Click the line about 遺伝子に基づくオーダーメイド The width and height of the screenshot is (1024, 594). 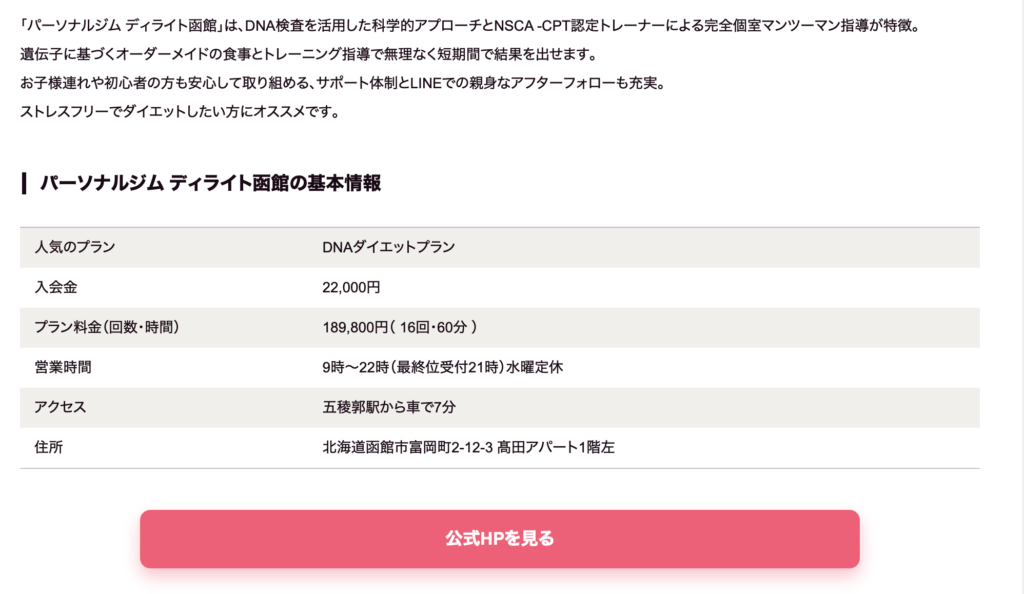[309, 54]
